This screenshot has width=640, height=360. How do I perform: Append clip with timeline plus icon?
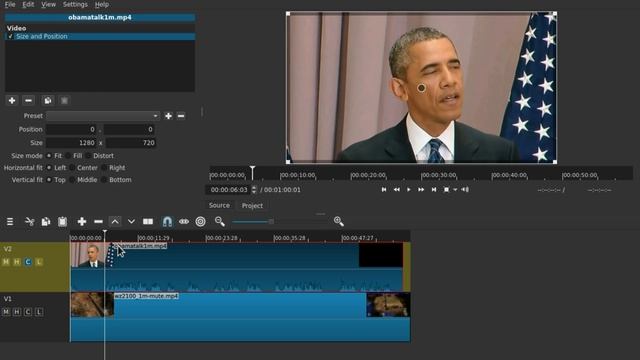coord(82,221)
